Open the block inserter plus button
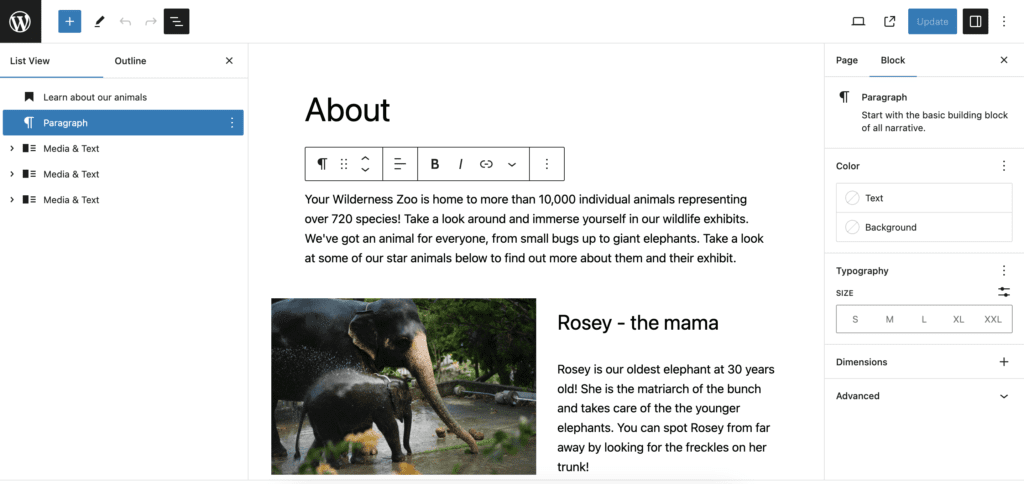Screen dimensions: 1024x484 click(x=69, y=21)
